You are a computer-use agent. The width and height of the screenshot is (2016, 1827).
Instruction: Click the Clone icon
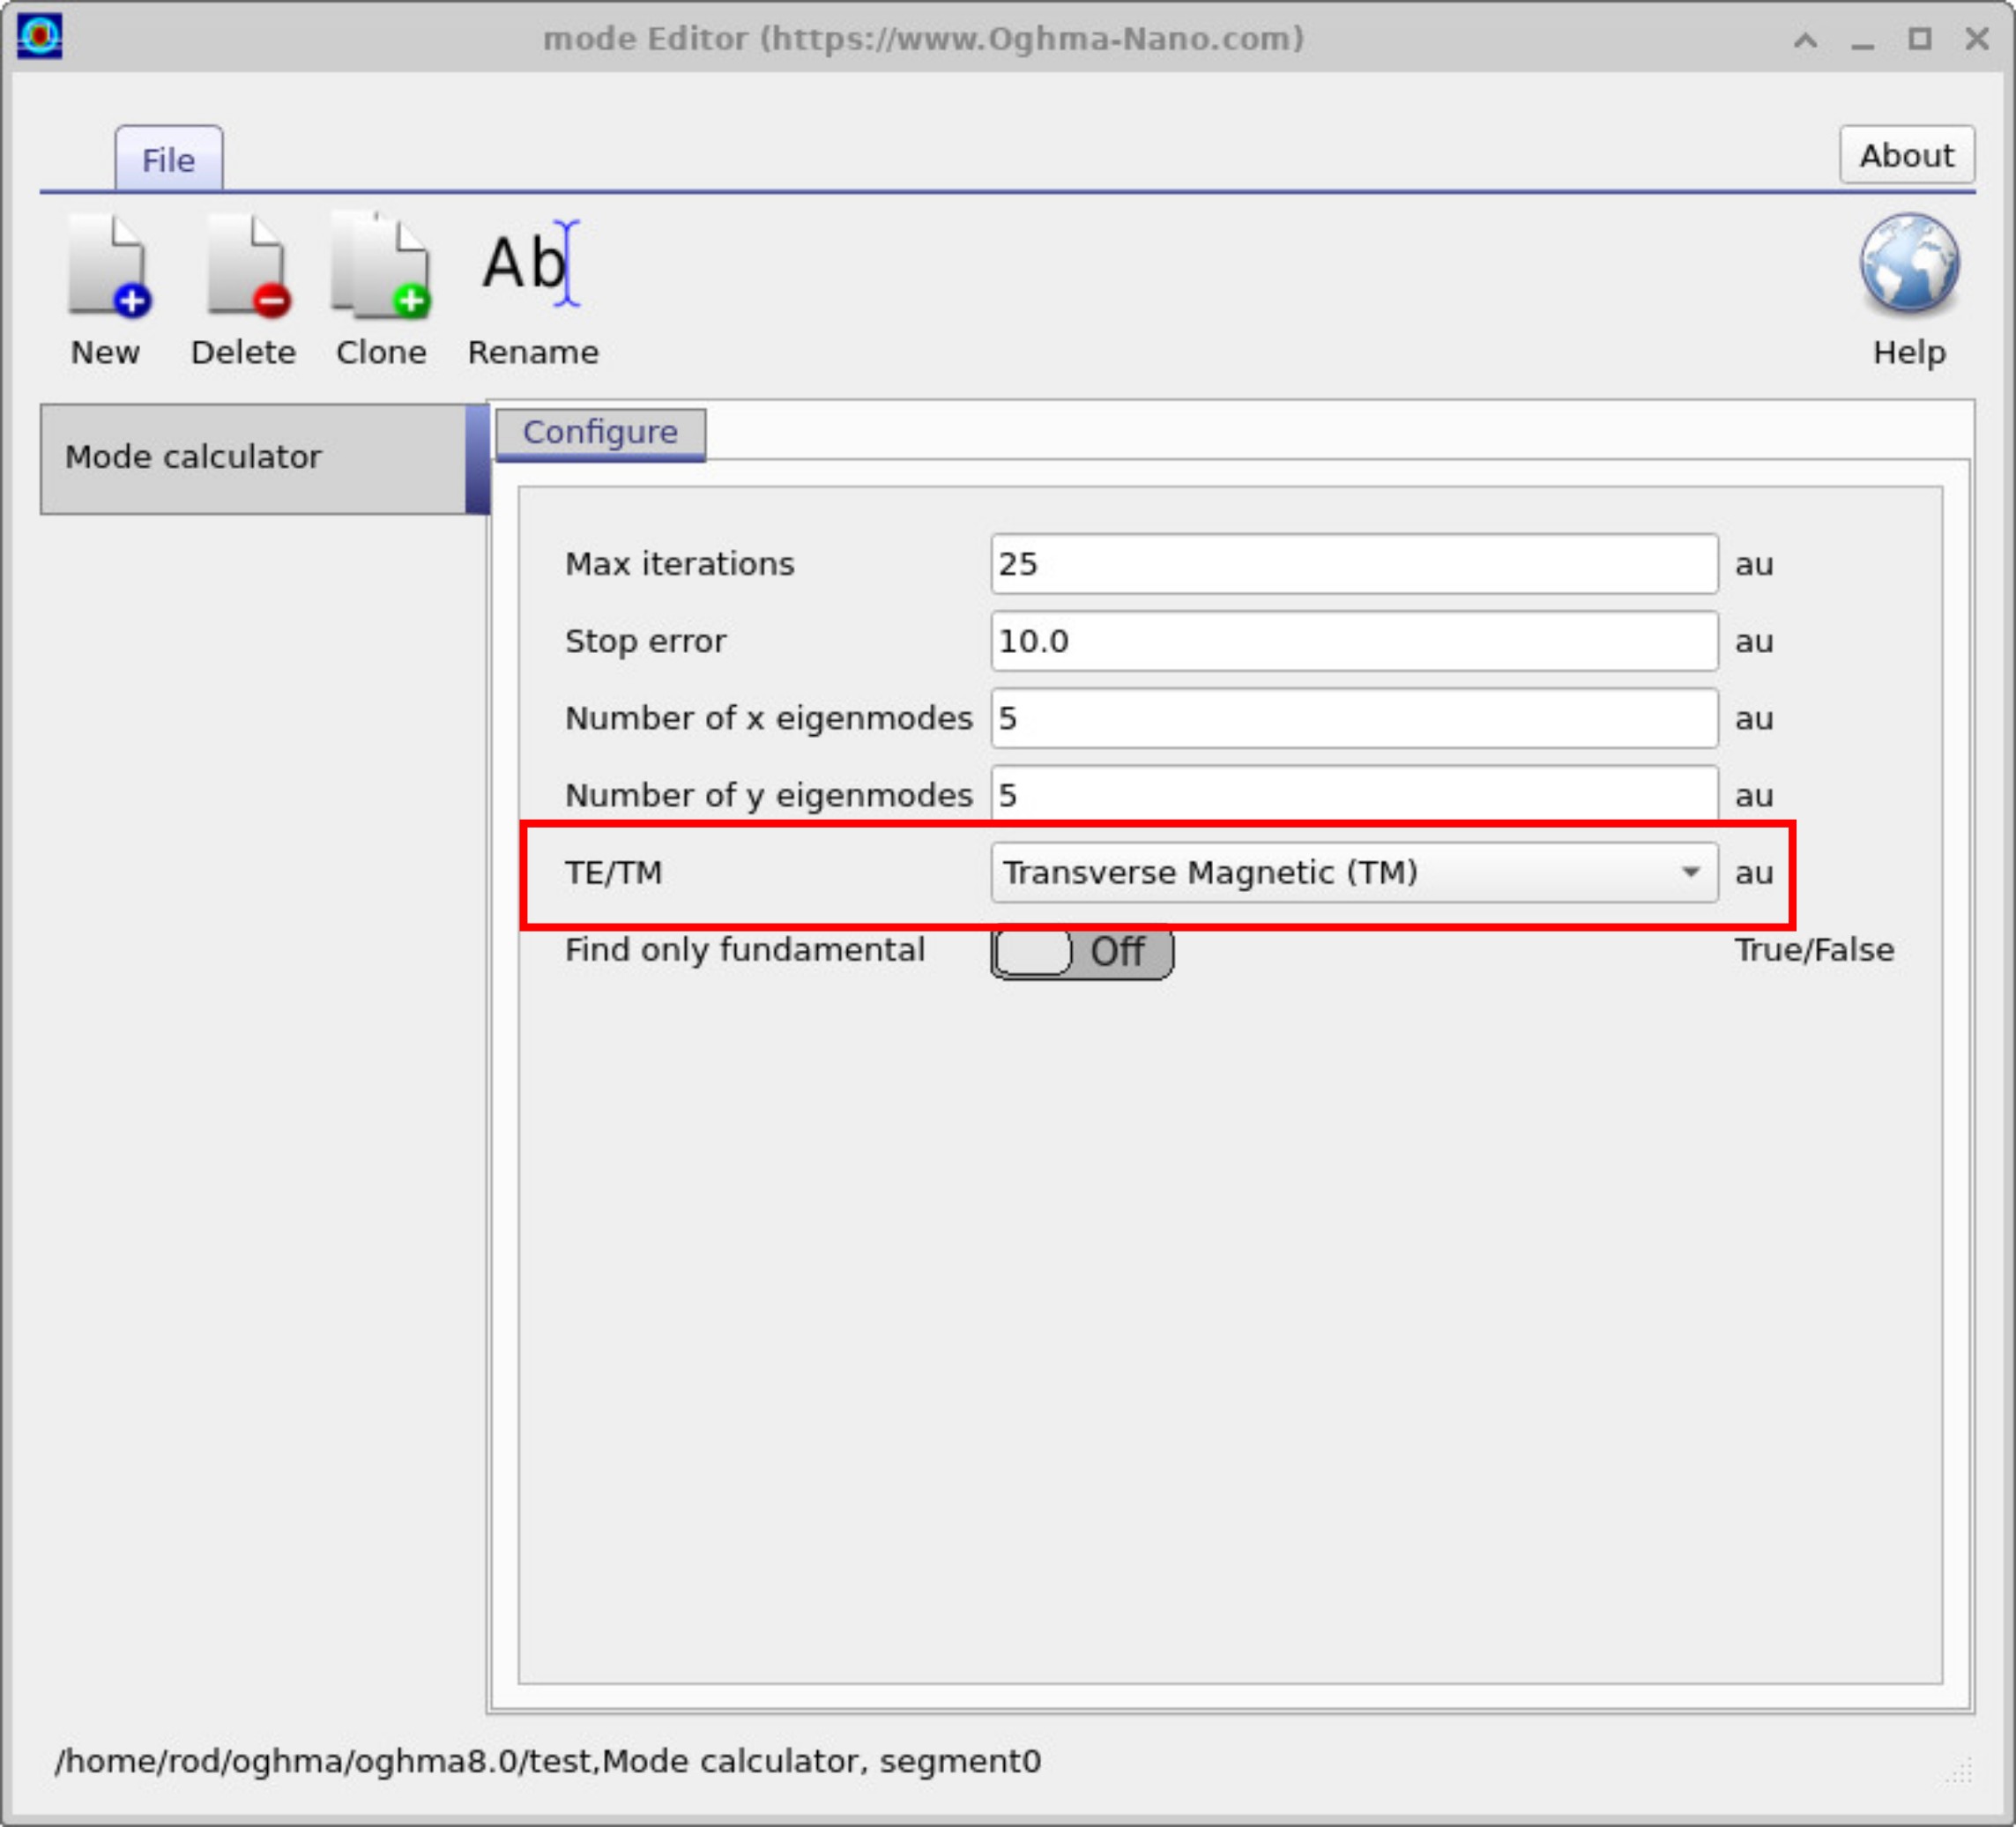(381, 268)
